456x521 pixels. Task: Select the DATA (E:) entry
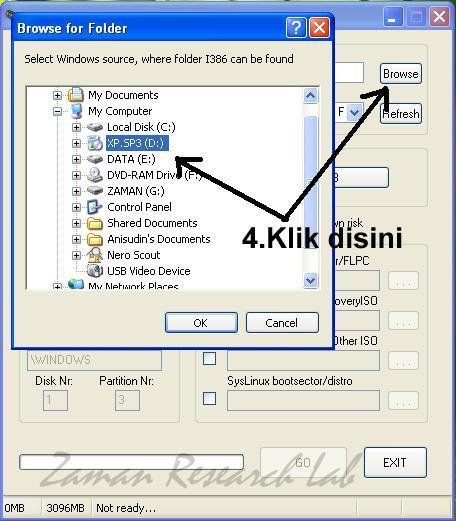tap(131, 159)
